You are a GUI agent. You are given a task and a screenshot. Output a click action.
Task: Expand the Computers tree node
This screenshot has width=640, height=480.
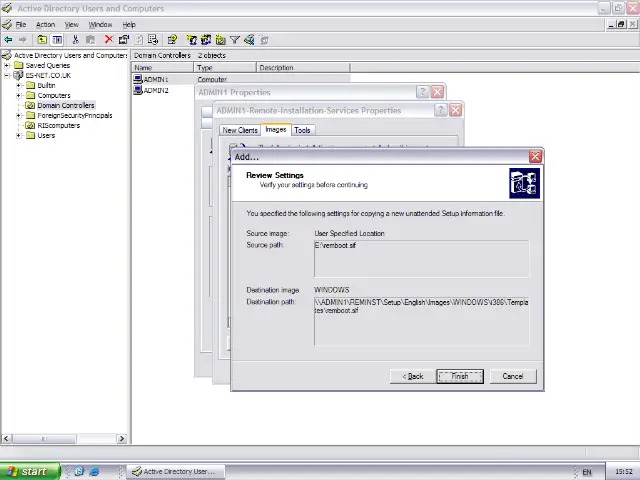coord(19,96)
